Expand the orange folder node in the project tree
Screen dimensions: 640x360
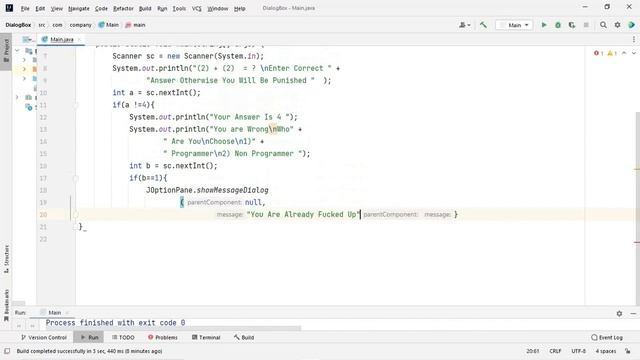pyautogui.click(x=24, y=69)
